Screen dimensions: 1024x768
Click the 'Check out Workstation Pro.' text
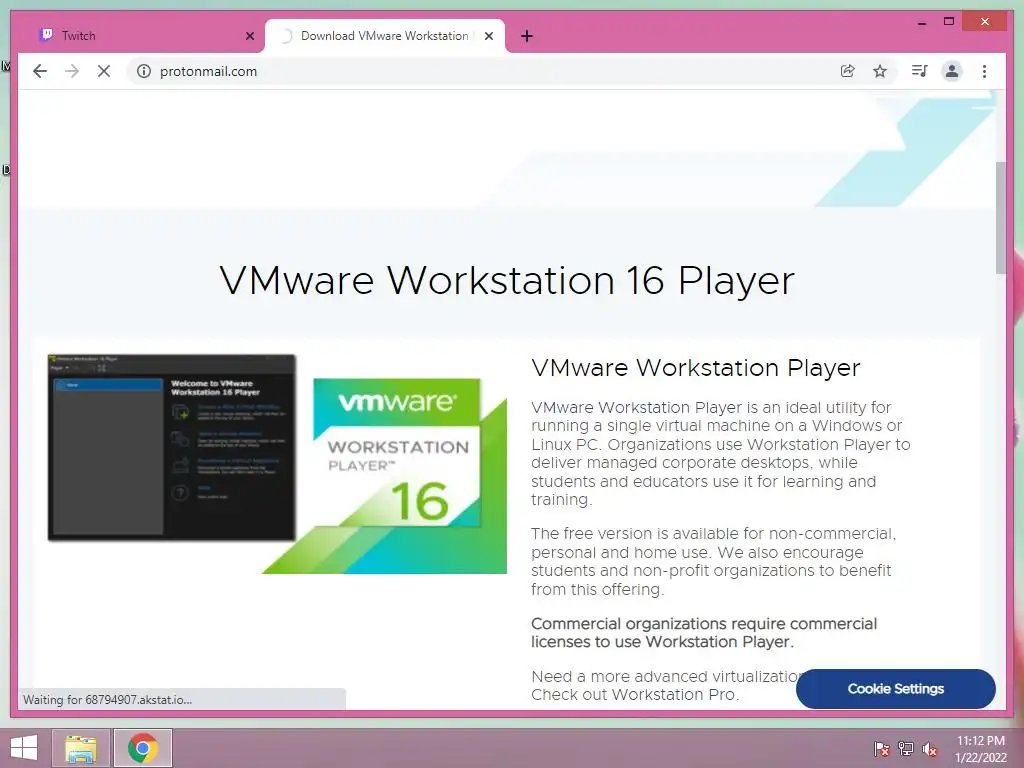(x=635, y=695)
